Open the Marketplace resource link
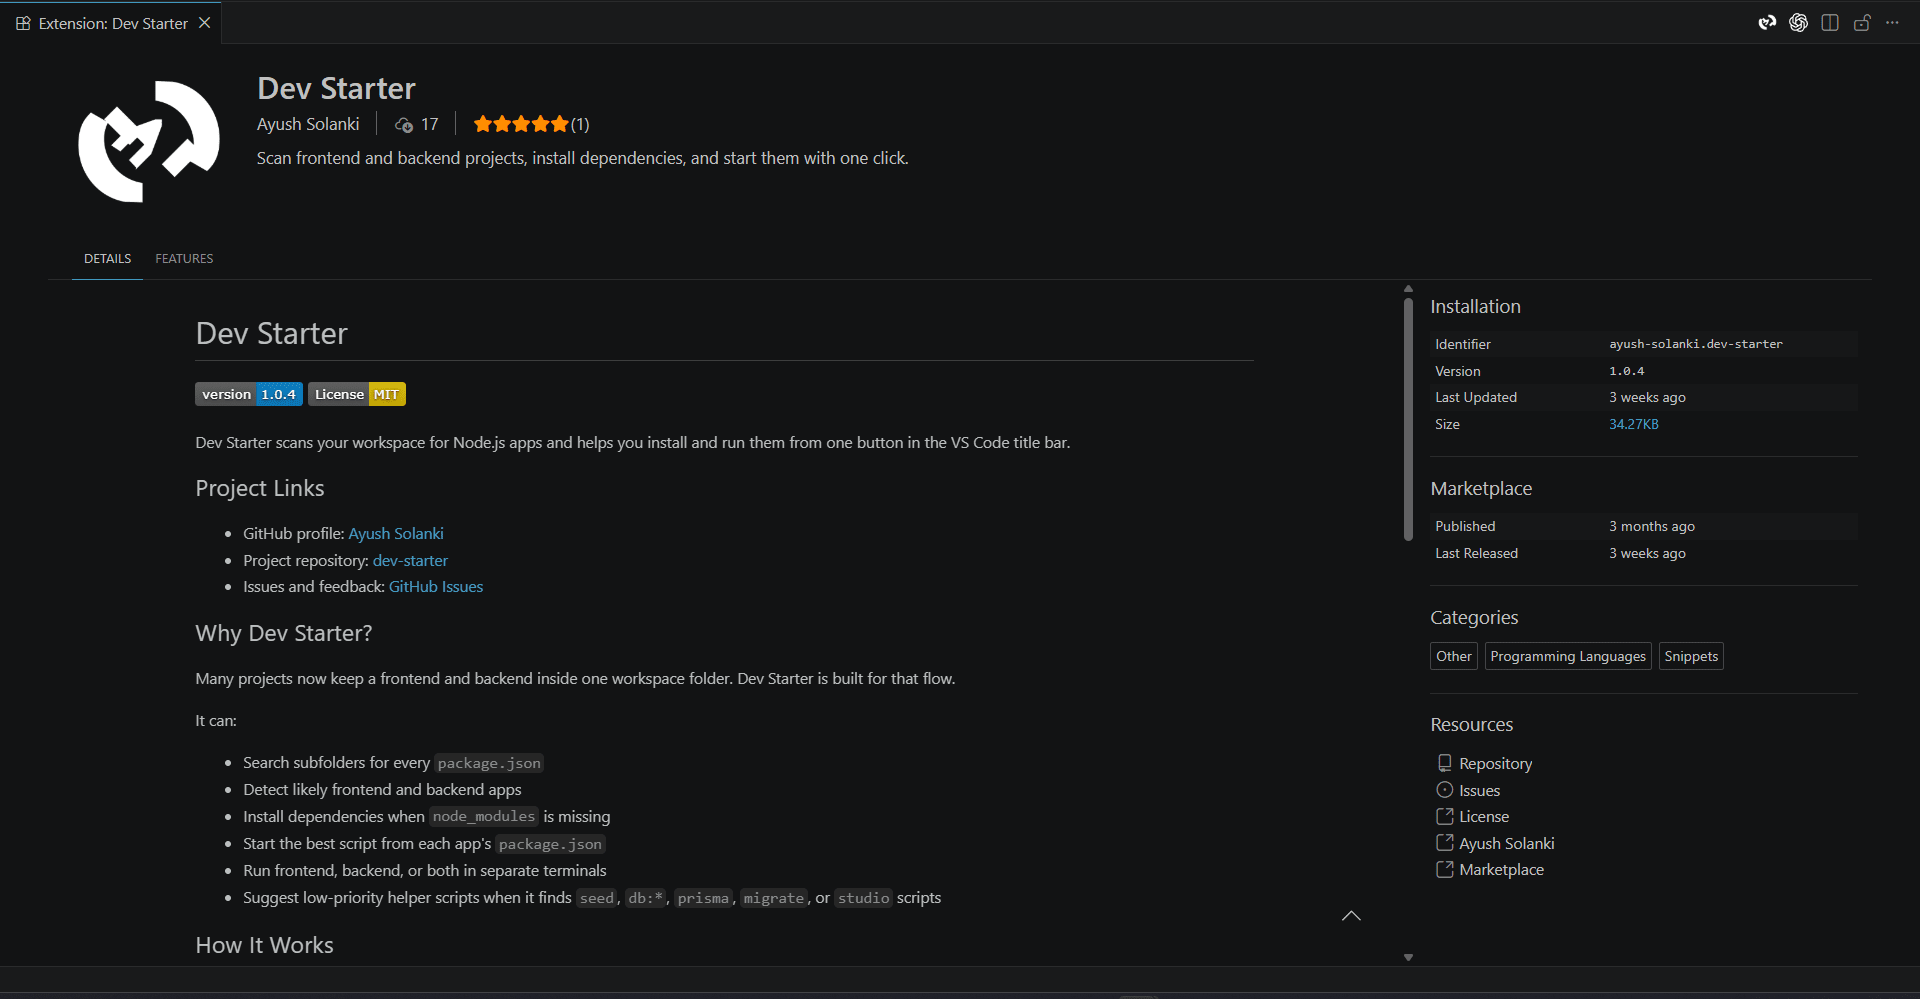Viewport: 1920px width, 999px height. [x=1501, y=869]
